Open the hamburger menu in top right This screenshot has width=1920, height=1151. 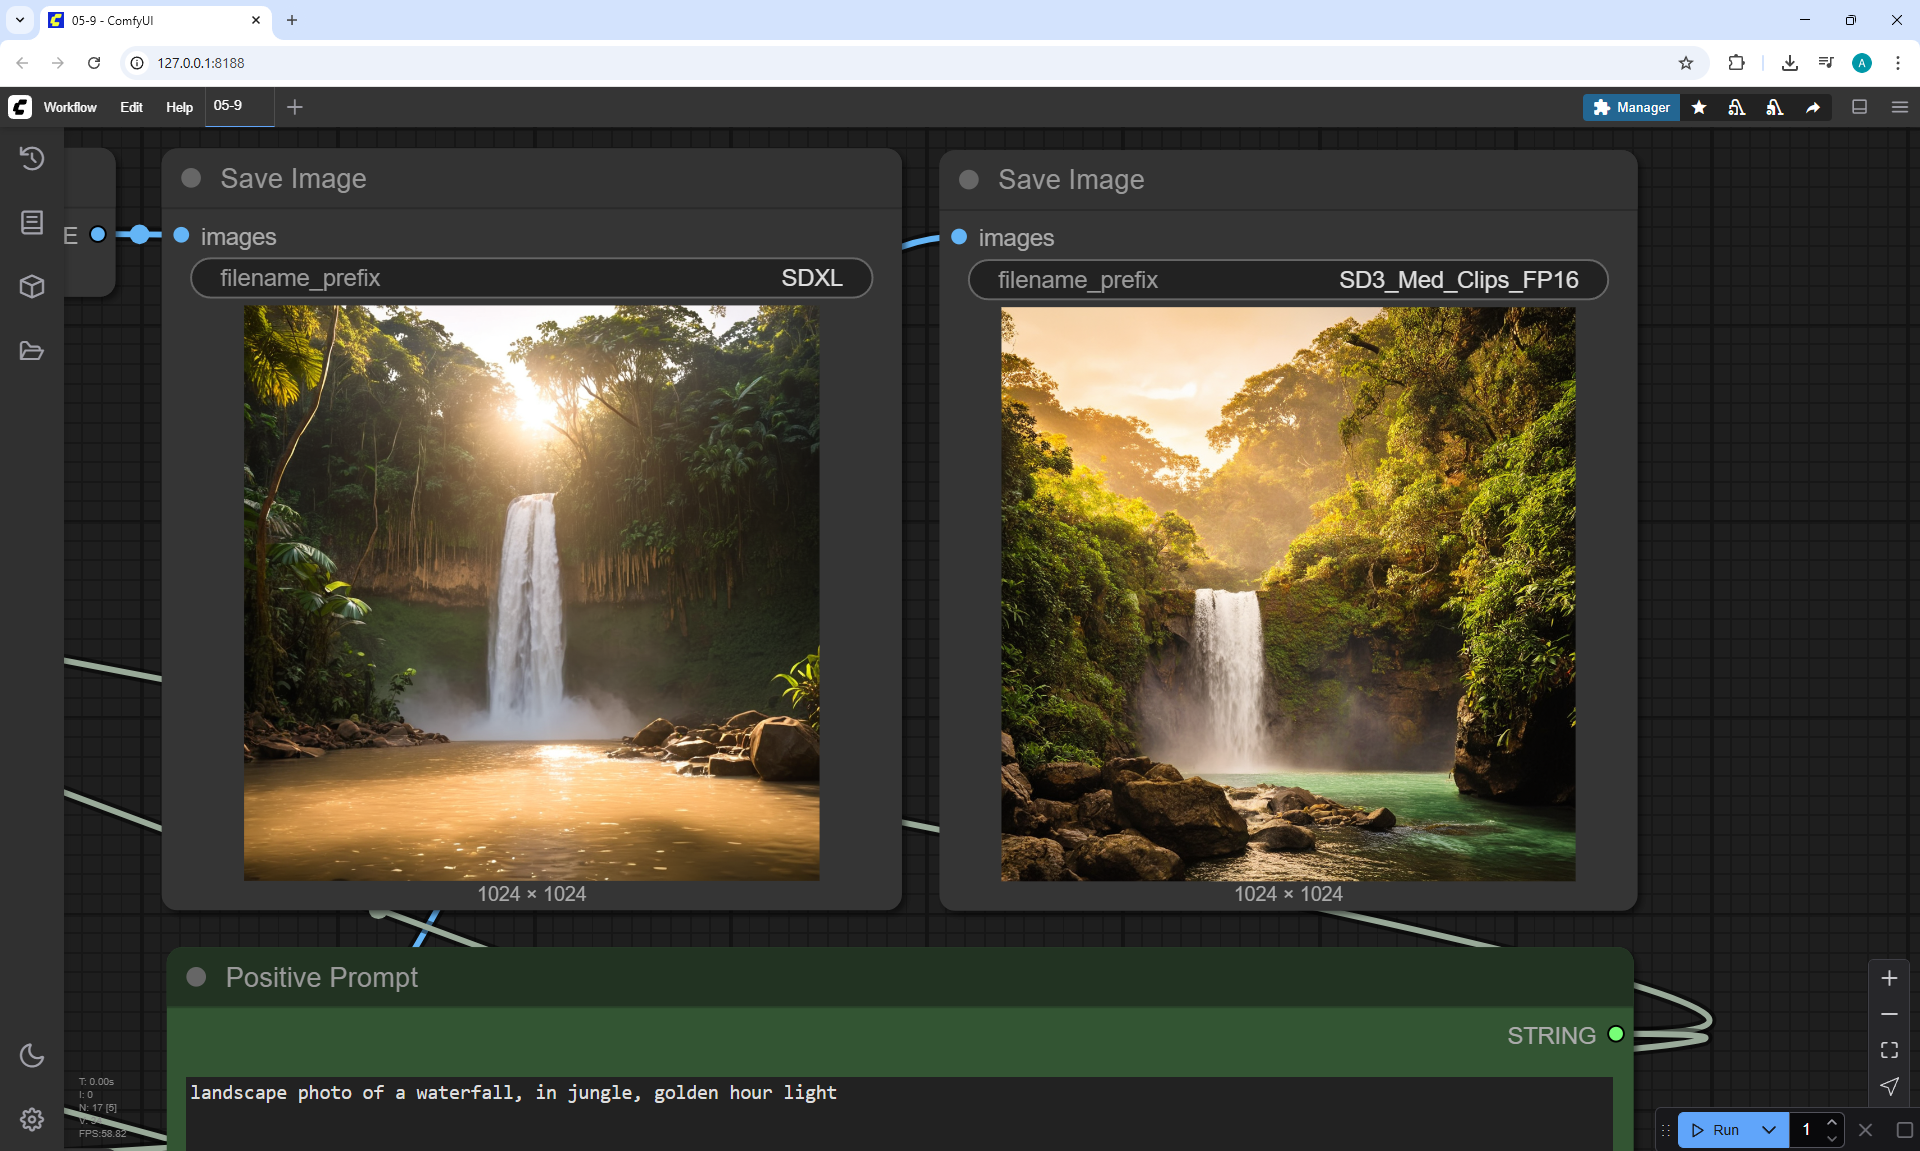(1900, 107)
